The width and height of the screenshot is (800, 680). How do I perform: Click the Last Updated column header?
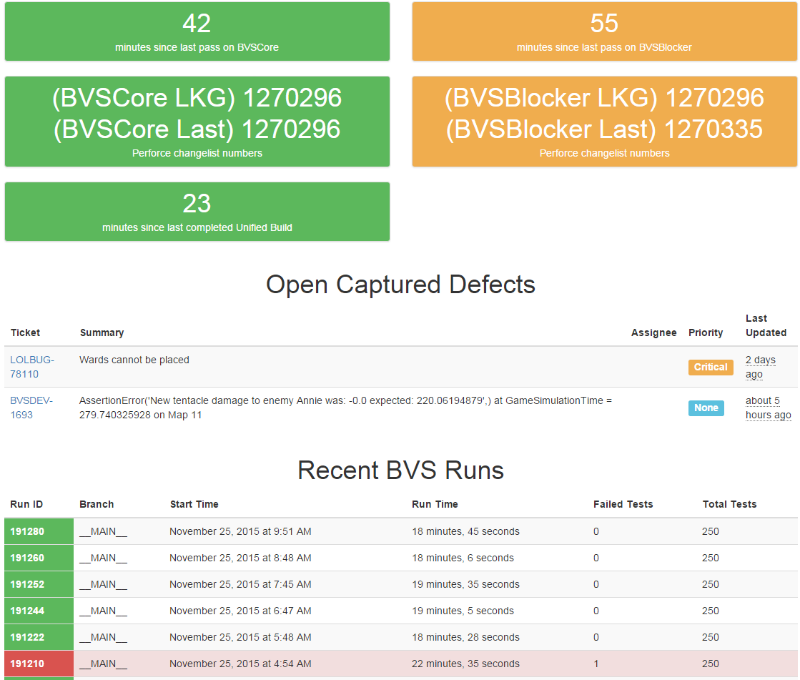[x=766, y=325]
